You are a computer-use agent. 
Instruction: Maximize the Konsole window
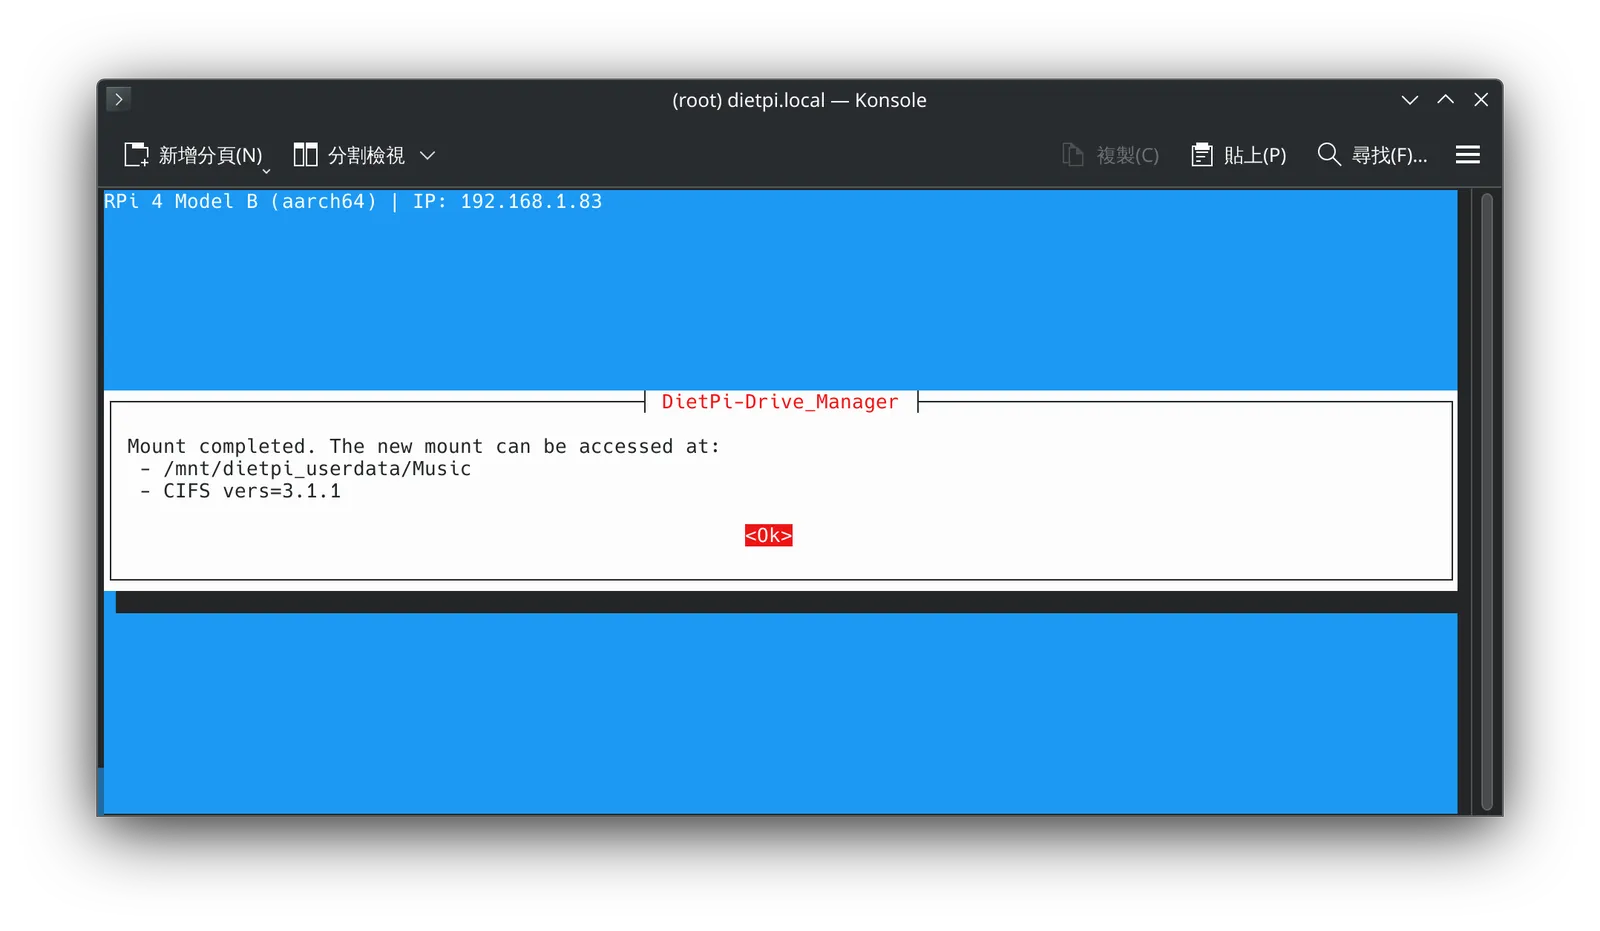(1445, 100)
